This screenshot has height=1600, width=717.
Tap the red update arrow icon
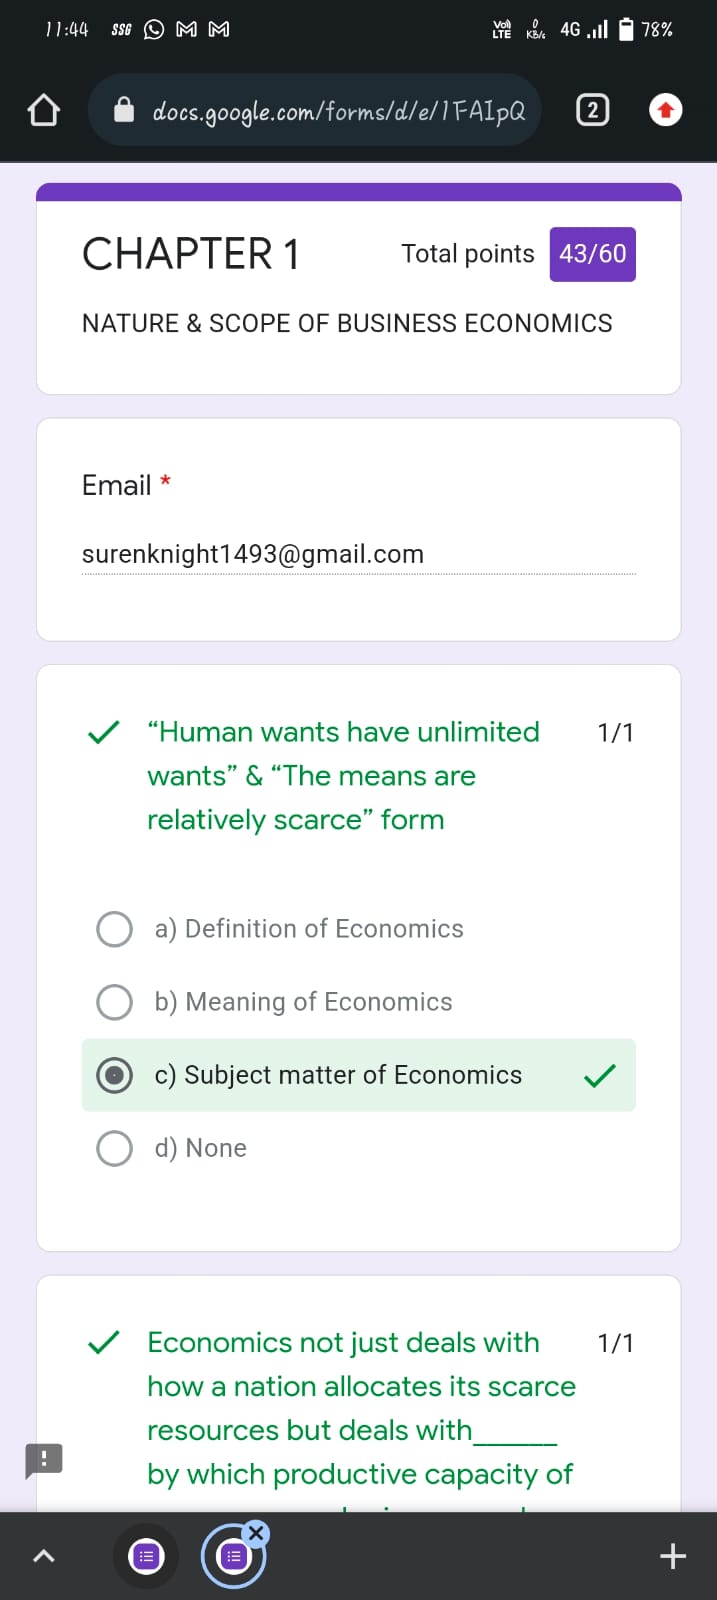click(666, 110)
